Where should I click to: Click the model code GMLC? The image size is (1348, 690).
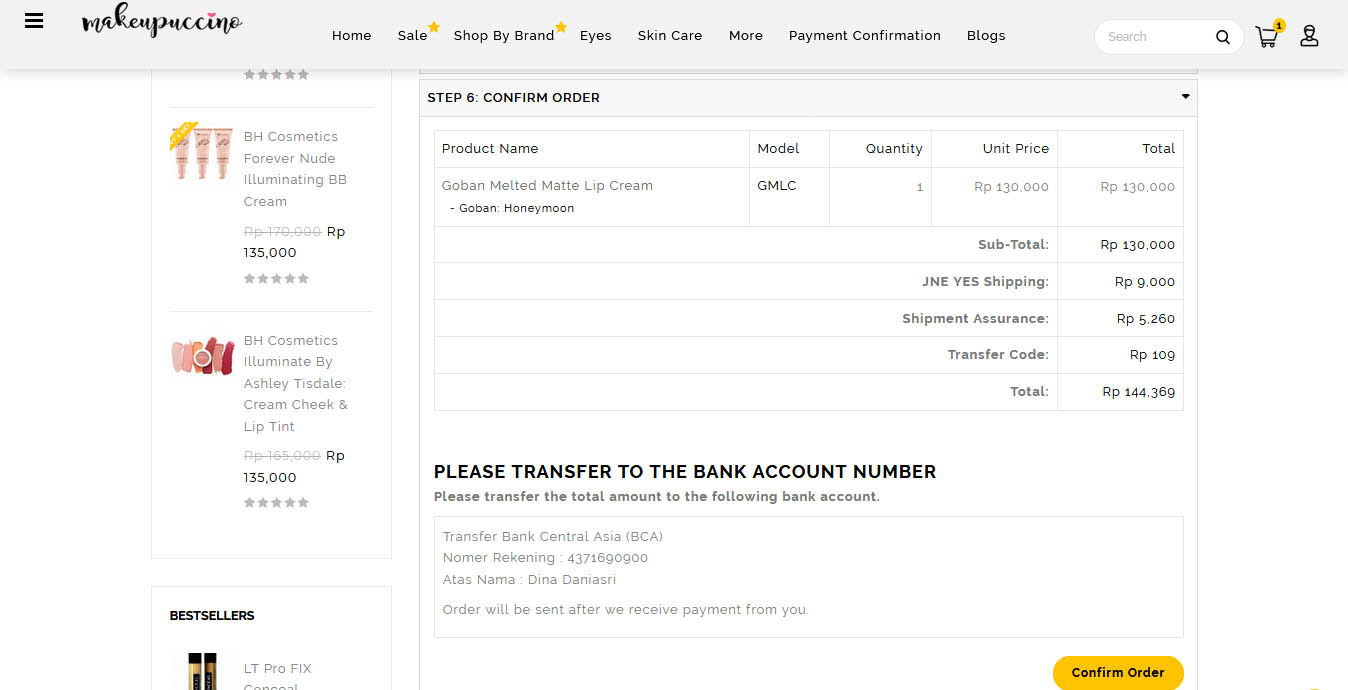tap(777, 186)
